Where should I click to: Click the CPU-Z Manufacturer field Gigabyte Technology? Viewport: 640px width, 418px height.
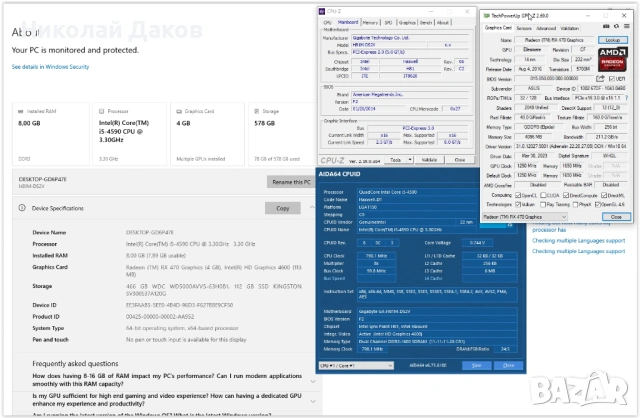pos(410,38)
